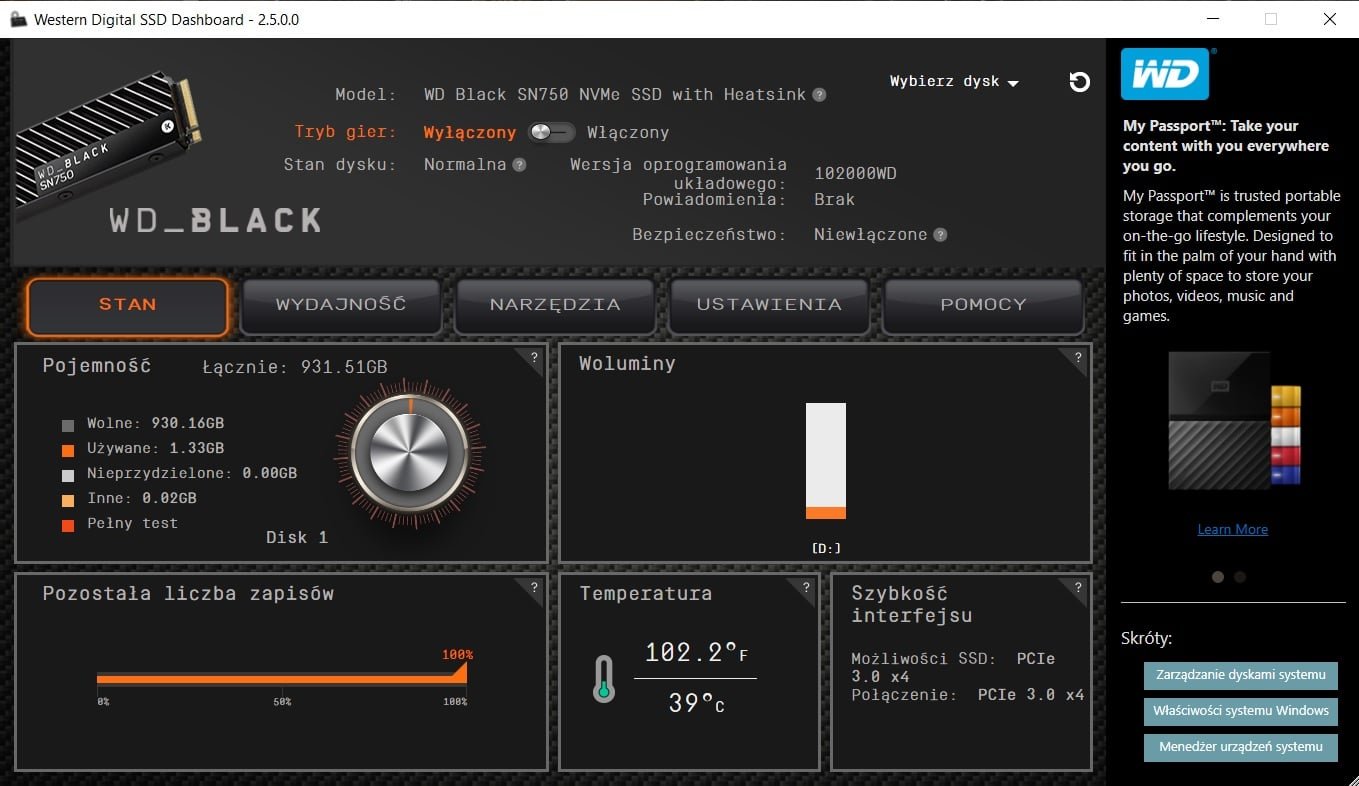Image resolution: width=1359 pixels, height=786 pixels.
Task: Click the [D:] volume label
Action: click(x=826, y=548)
